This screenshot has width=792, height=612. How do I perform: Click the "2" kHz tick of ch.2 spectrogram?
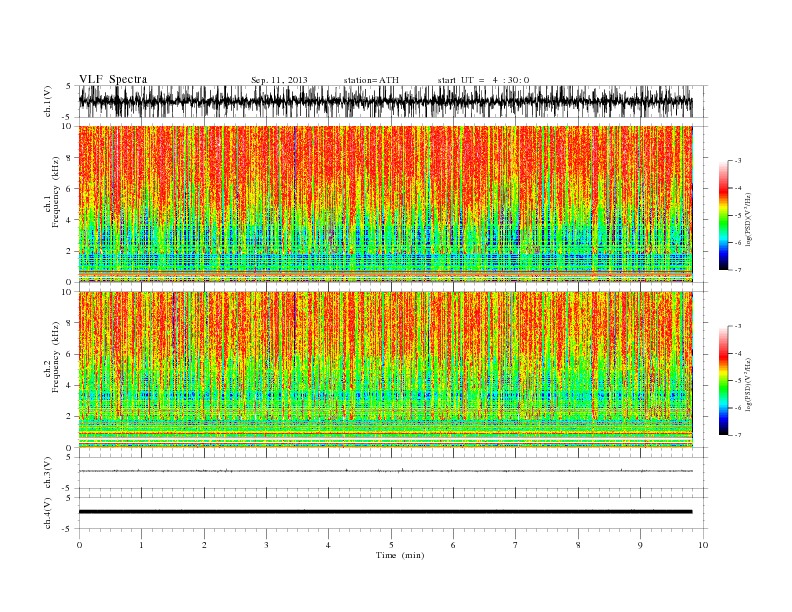69,417
